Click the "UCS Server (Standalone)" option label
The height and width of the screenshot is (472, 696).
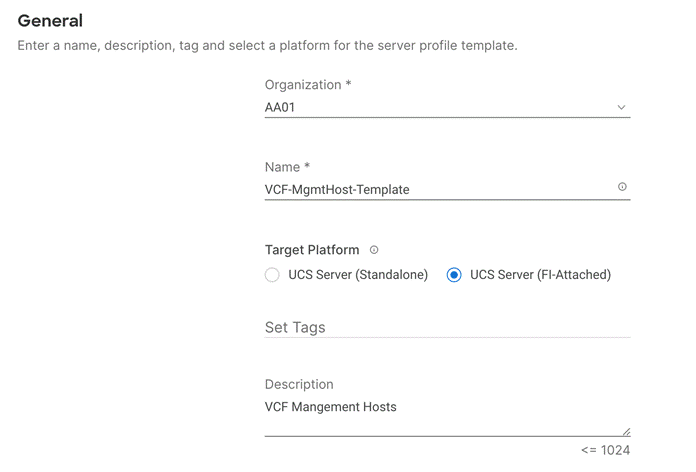click(358, 275)
